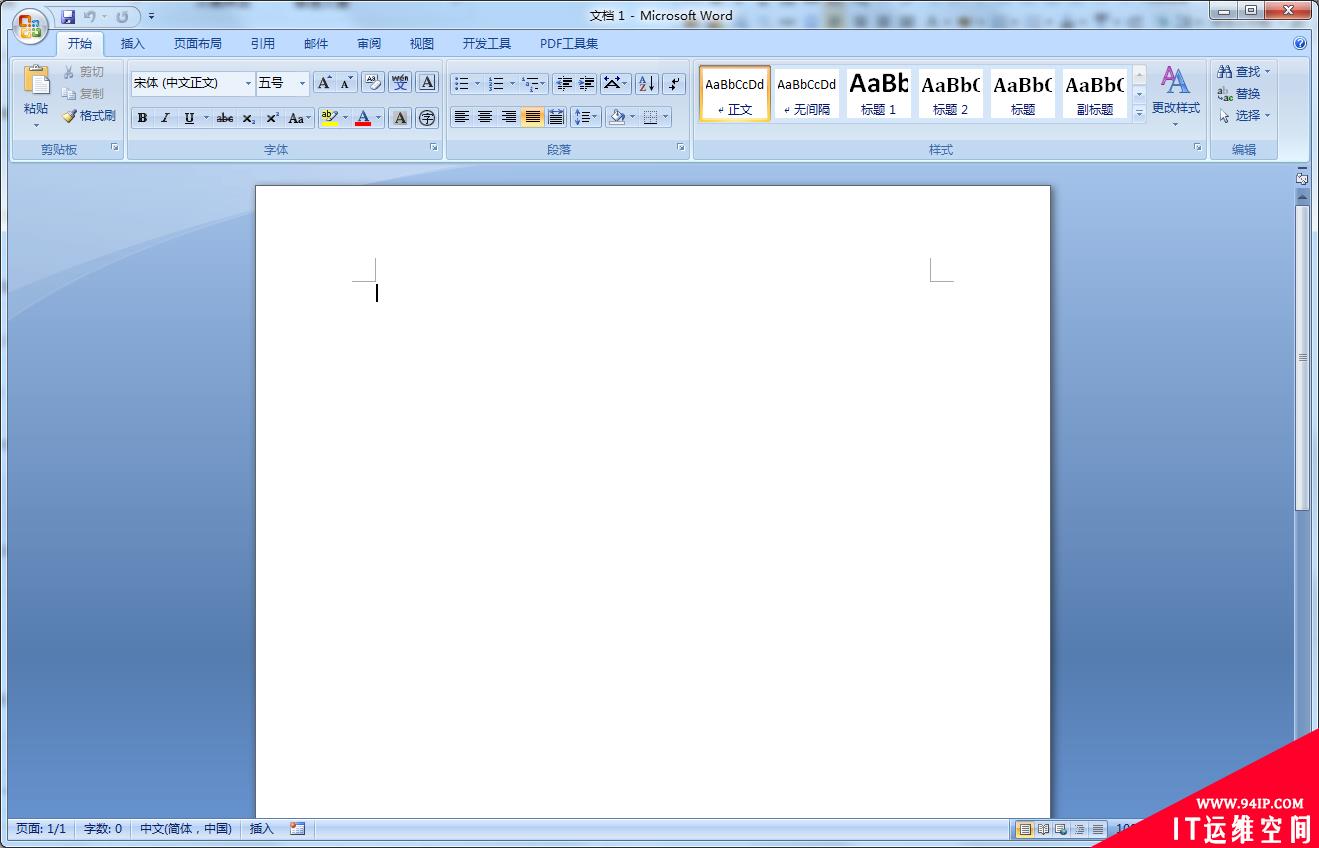Screen dimensions: 1319x848
Task: Click the Save icon in Quick Access
Action: click(x=68, y=17)
